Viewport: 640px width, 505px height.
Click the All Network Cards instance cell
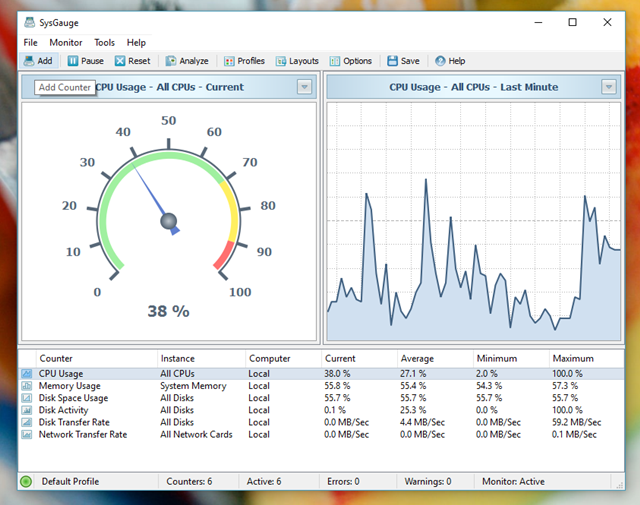pos(196,434)
